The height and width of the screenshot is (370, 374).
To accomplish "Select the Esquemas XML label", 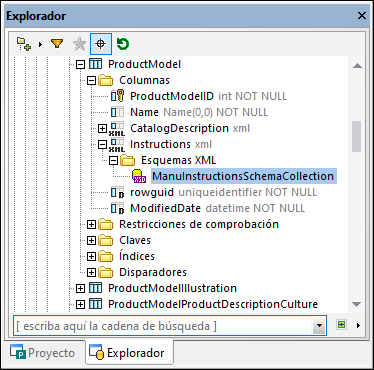I will (x=178, y=160).
